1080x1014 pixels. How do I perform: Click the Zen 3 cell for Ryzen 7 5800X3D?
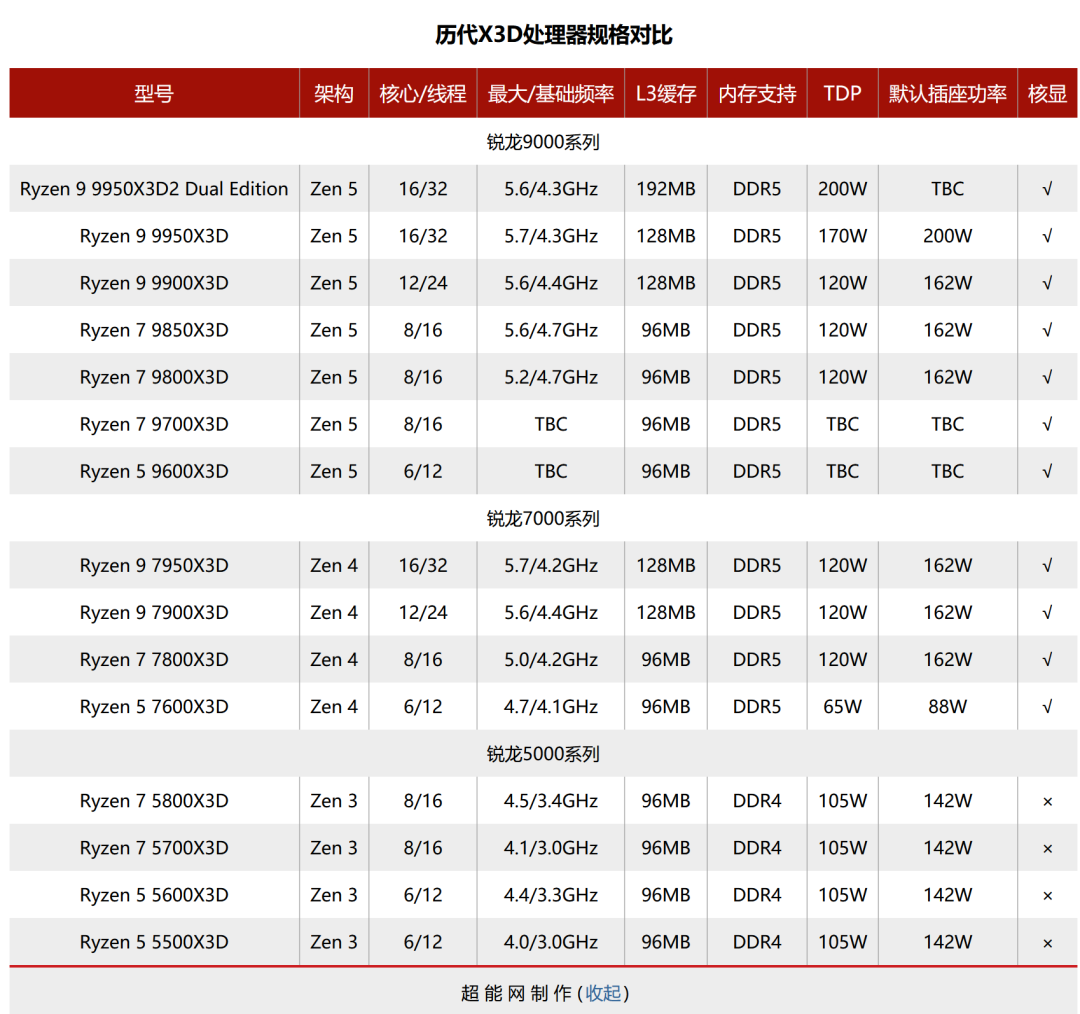click(334, 801)
